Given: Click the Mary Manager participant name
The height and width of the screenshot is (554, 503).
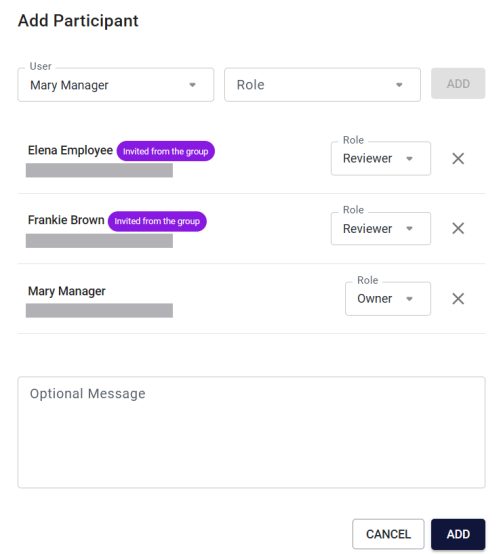Looking at the screenshot, I should pos(67,291).
